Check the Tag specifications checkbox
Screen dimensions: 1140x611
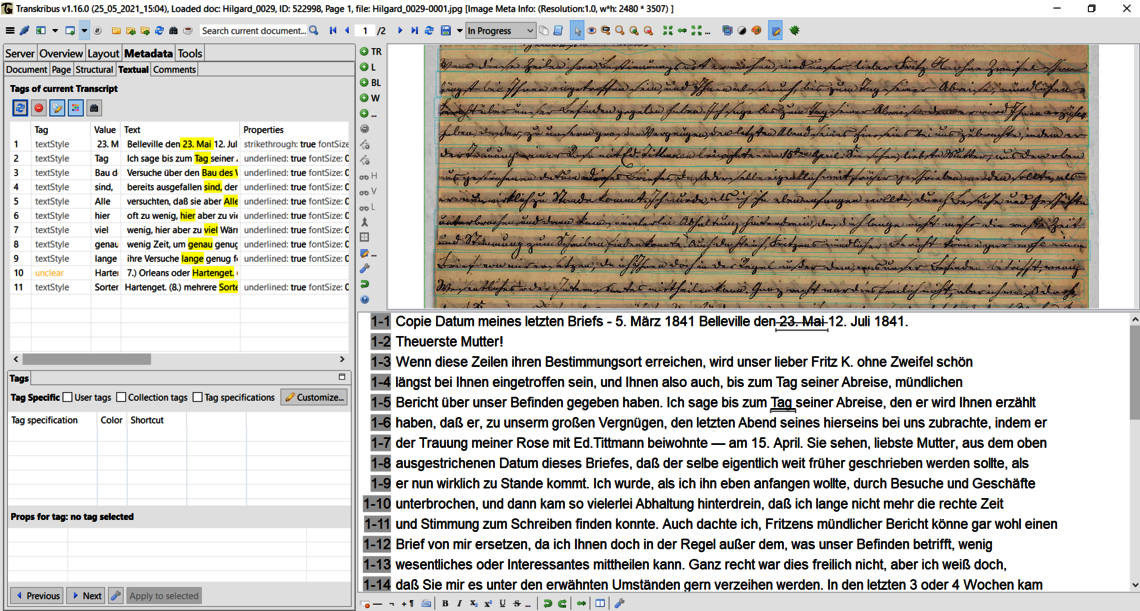pos(198,397)
